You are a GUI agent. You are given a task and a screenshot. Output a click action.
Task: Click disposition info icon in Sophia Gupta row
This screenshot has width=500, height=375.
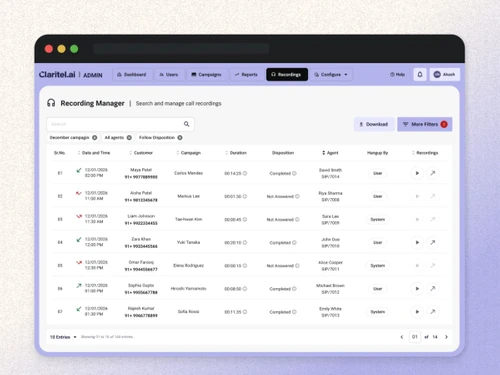[294, 289]
